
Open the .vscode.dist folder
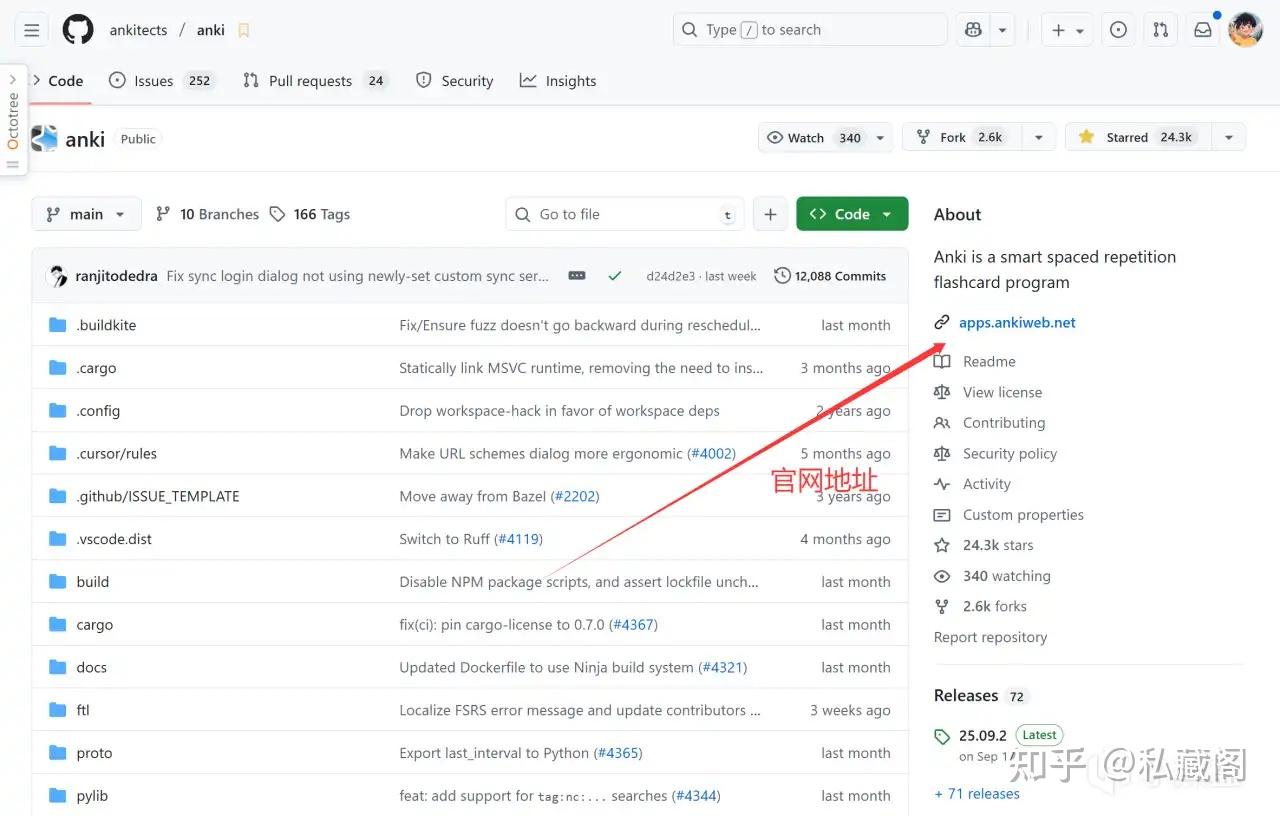(114, 539)
